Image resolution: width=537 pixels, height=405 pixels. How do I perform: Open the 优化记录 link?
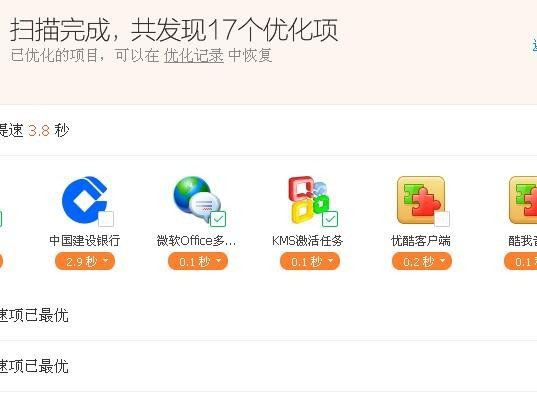(194, 55)
